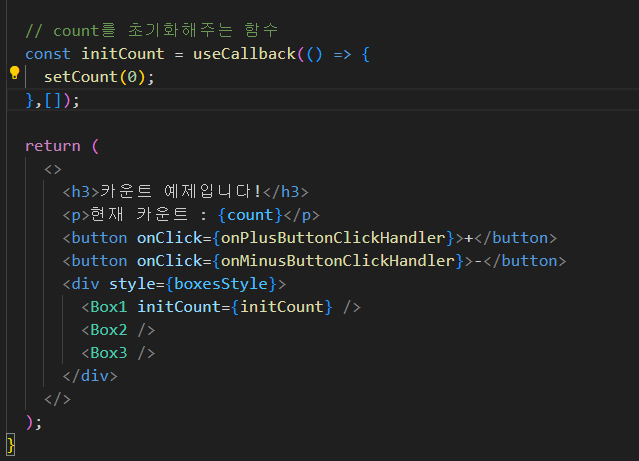Image resolution: width=639 pixels, height=461 pixels.
Task: Click the 'initCount' prop value in braces
Action: pyautogui.click(x=282, y=307)
